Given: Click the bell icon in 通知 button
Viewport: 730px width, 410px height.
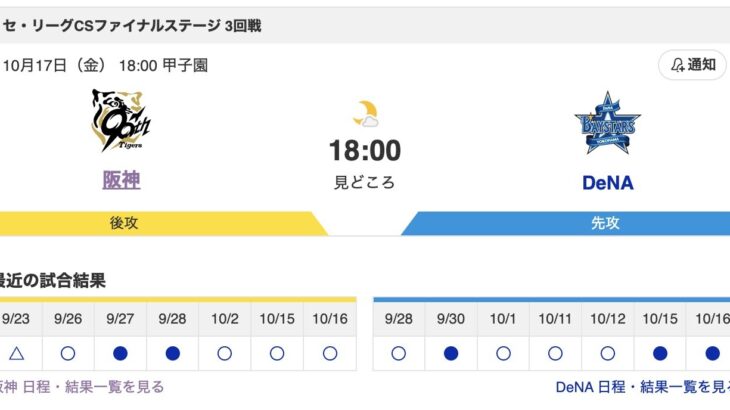Looking at the screenshot, I should 677,65.
